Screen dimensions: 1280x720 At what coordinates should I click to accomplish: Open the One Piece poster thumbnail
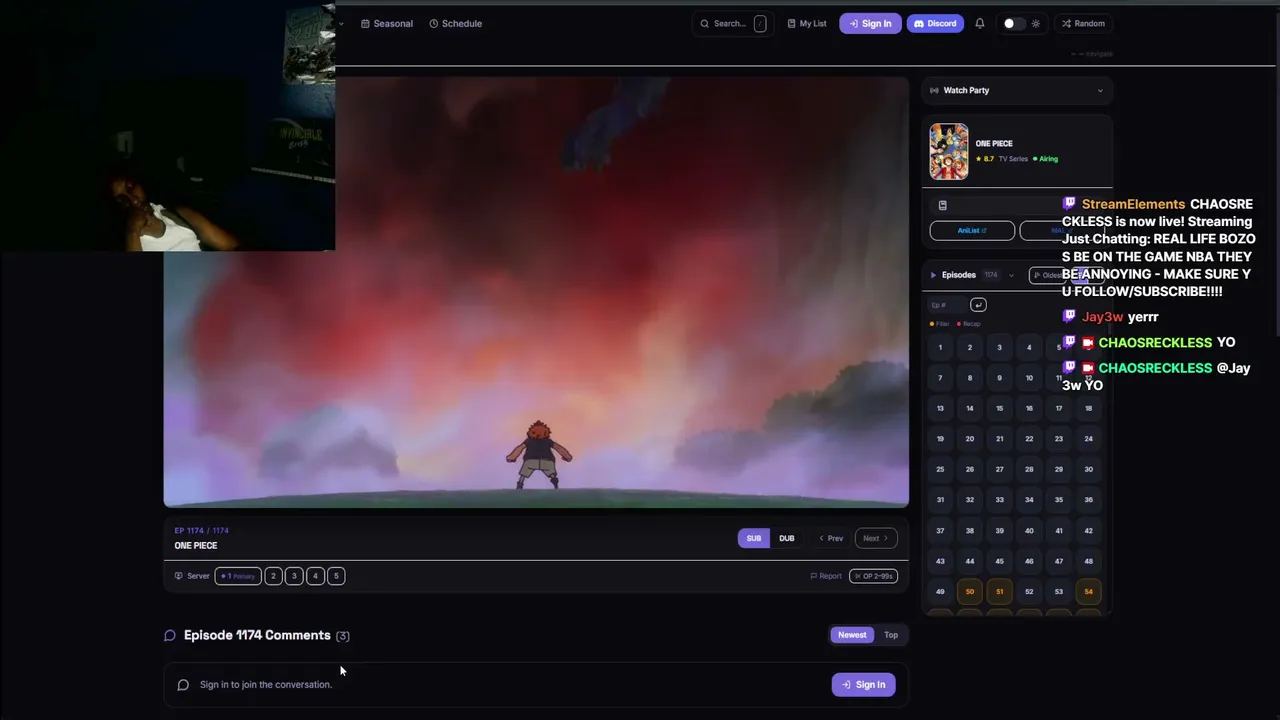[x=949, y=152]
